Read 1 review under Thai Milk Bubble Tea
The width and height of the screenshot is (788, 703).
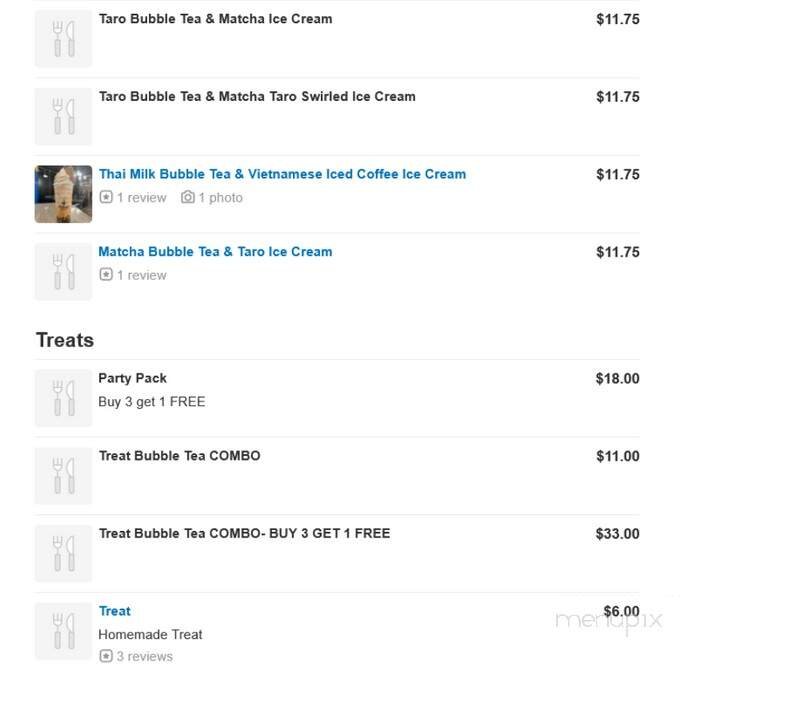pyautogui.click(x=141, y=198)
